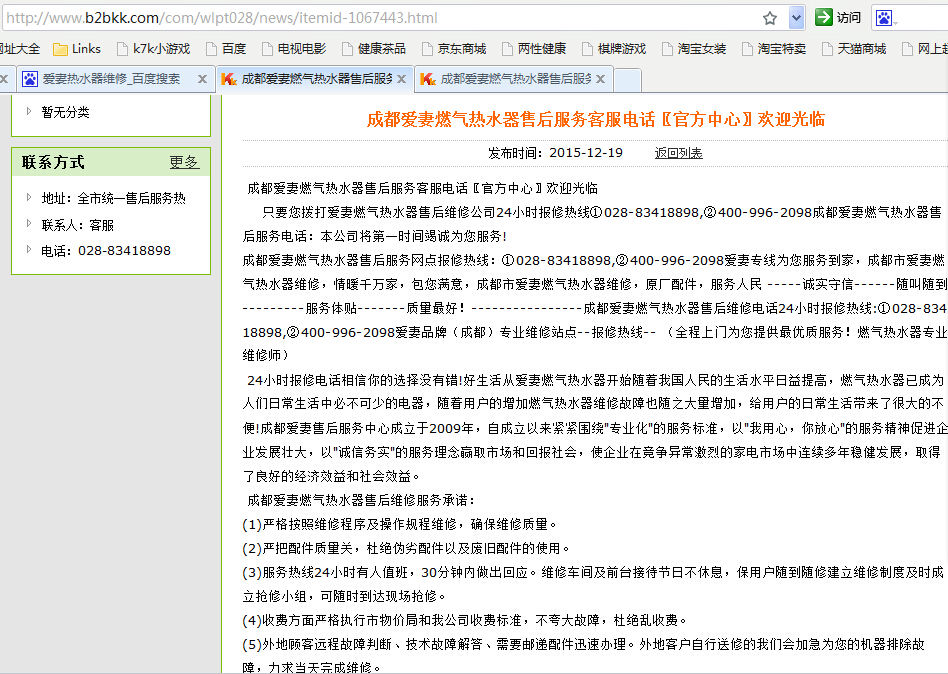Switch to the 爱妻热水器维修_百度搜索 tab

point(111,79)
